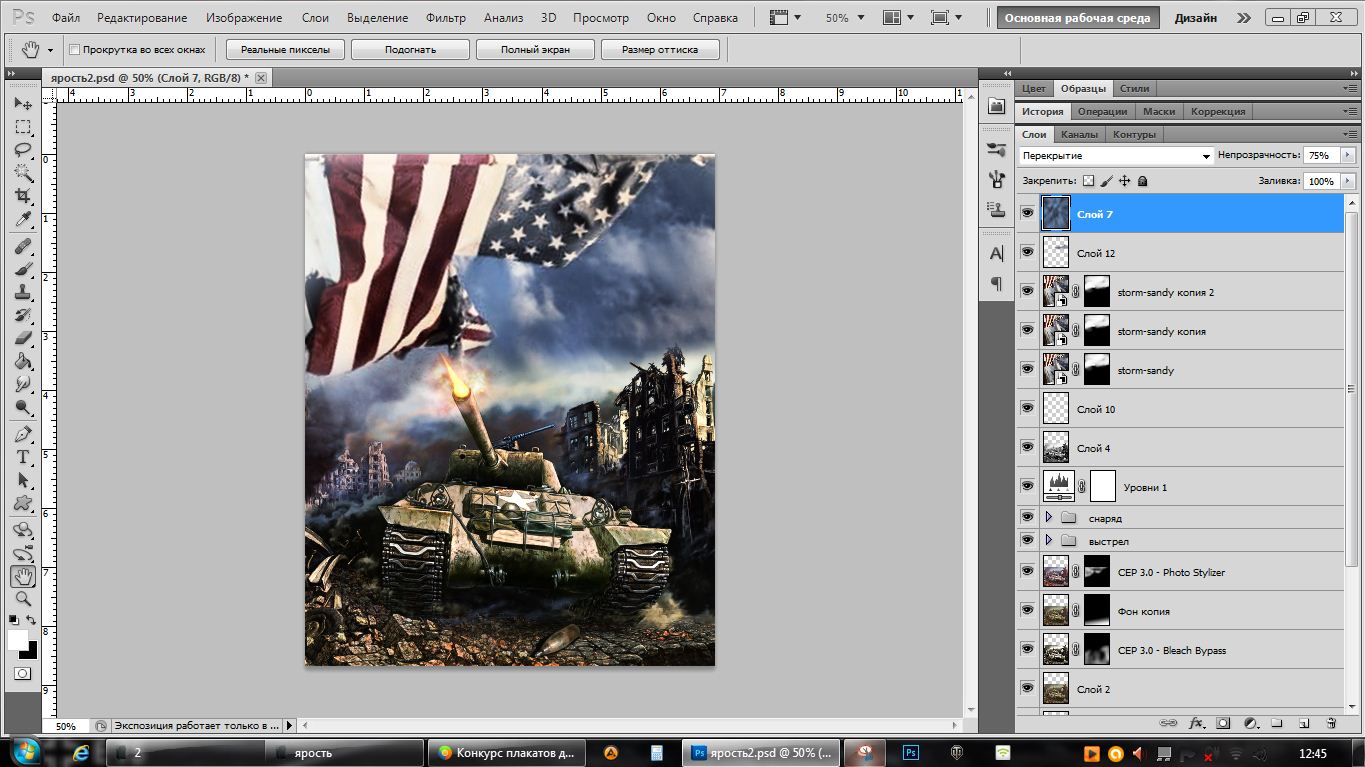This screenshot has width=1365, height=767.
Task: Open the Layers panel options menu
Action: (1350, 134)
